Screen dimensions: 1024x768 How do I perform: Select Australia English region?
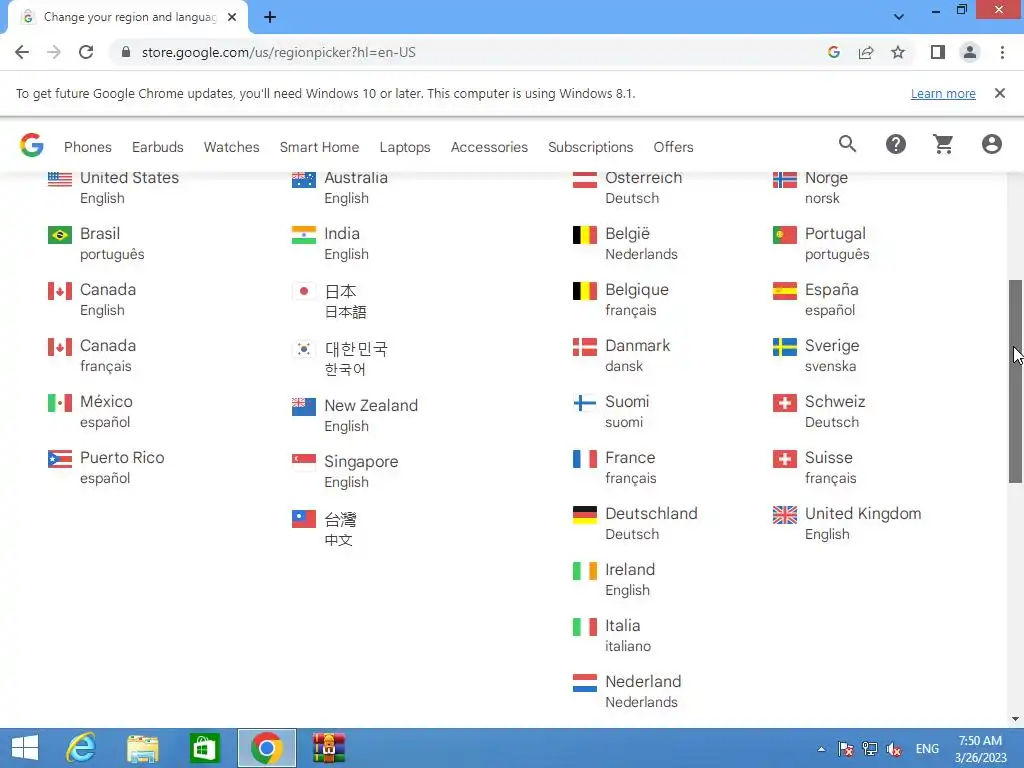click(x=340, y=187)
